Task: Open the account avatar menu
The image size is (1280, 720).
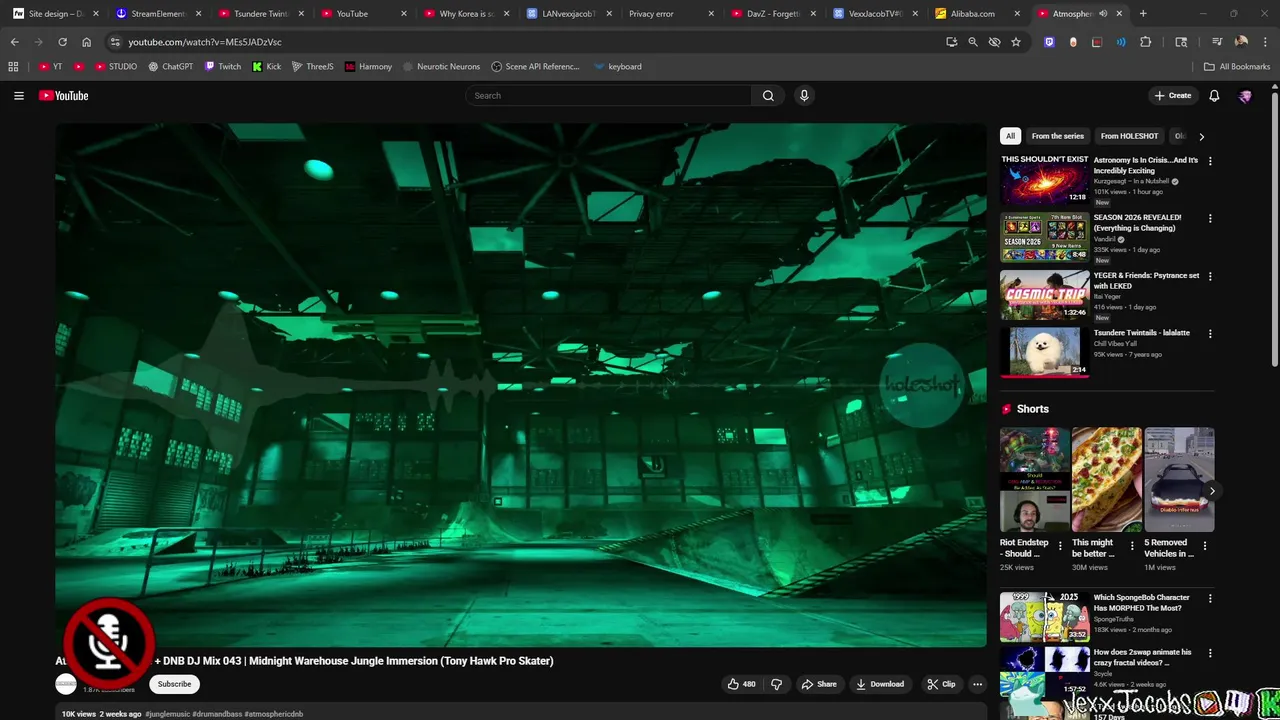Action: (1245, 96)
